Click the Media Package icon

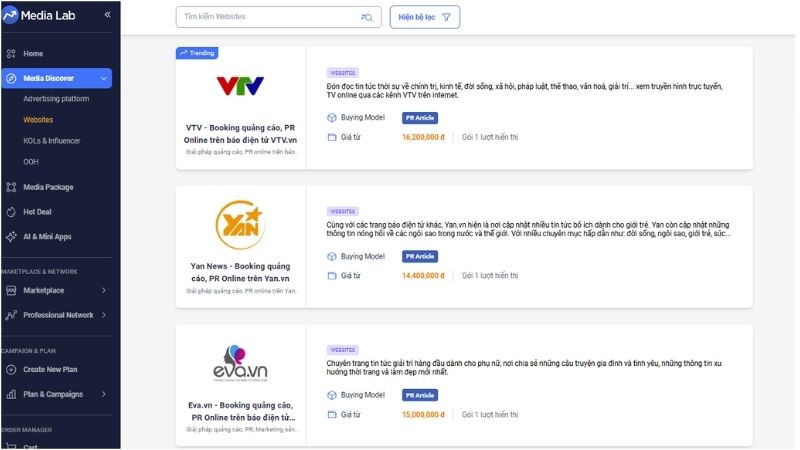pos(11,187)
